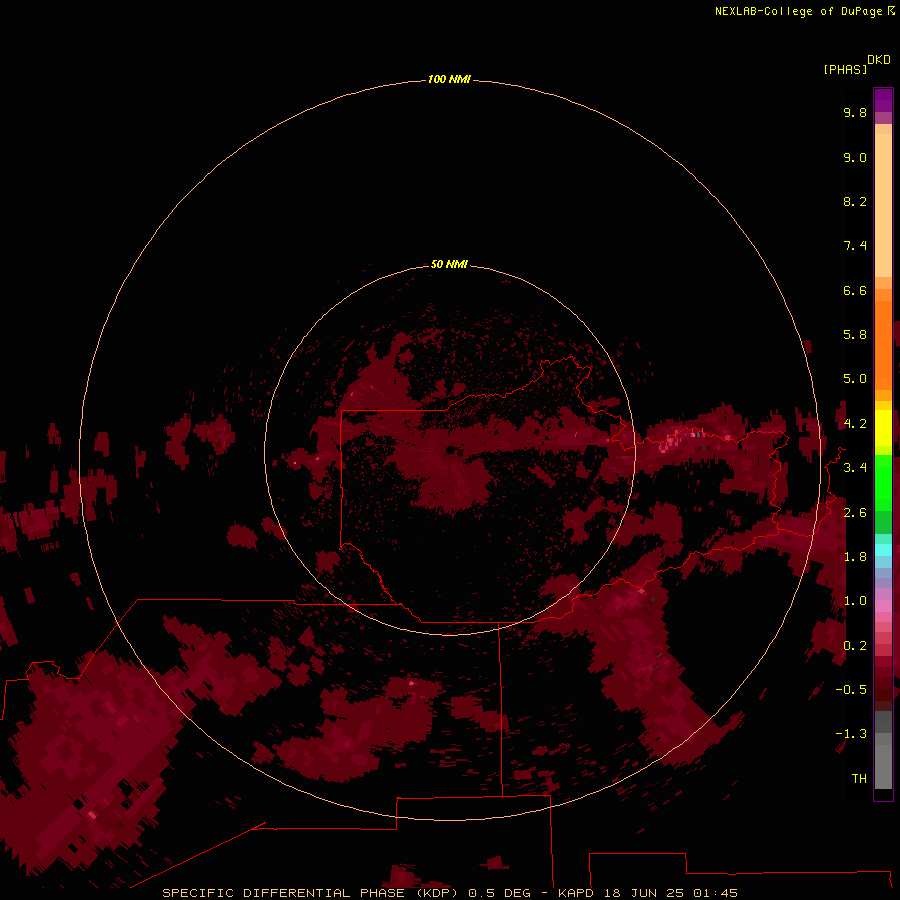900x900 pixels.
Task: Click the cyan segment of the color bar
Action: 883,550
